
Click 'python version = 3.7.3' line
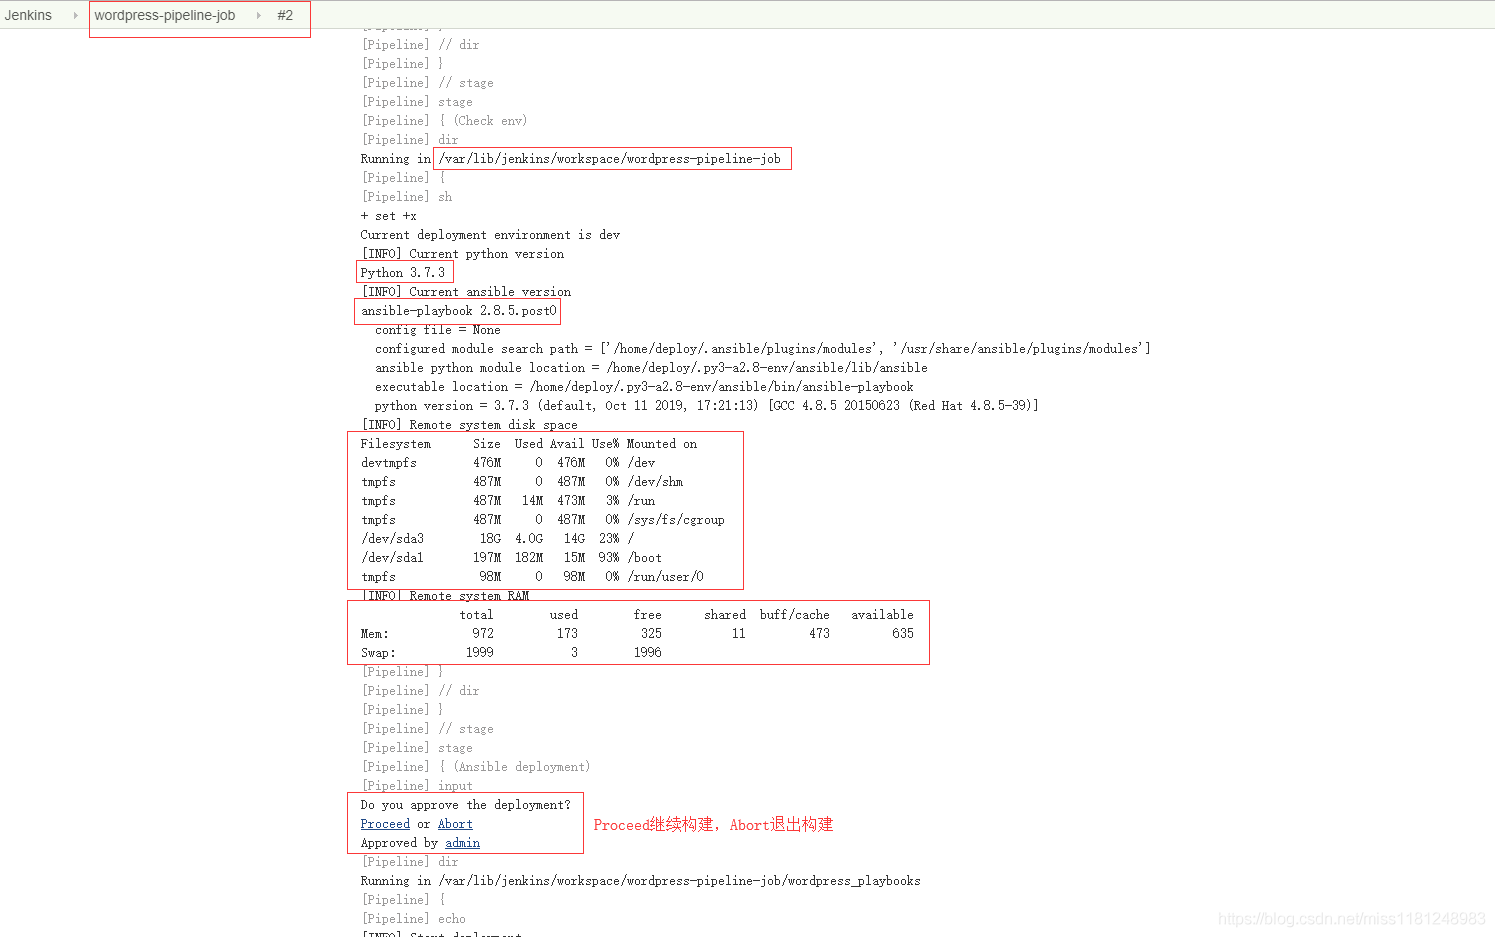(707, 406)
